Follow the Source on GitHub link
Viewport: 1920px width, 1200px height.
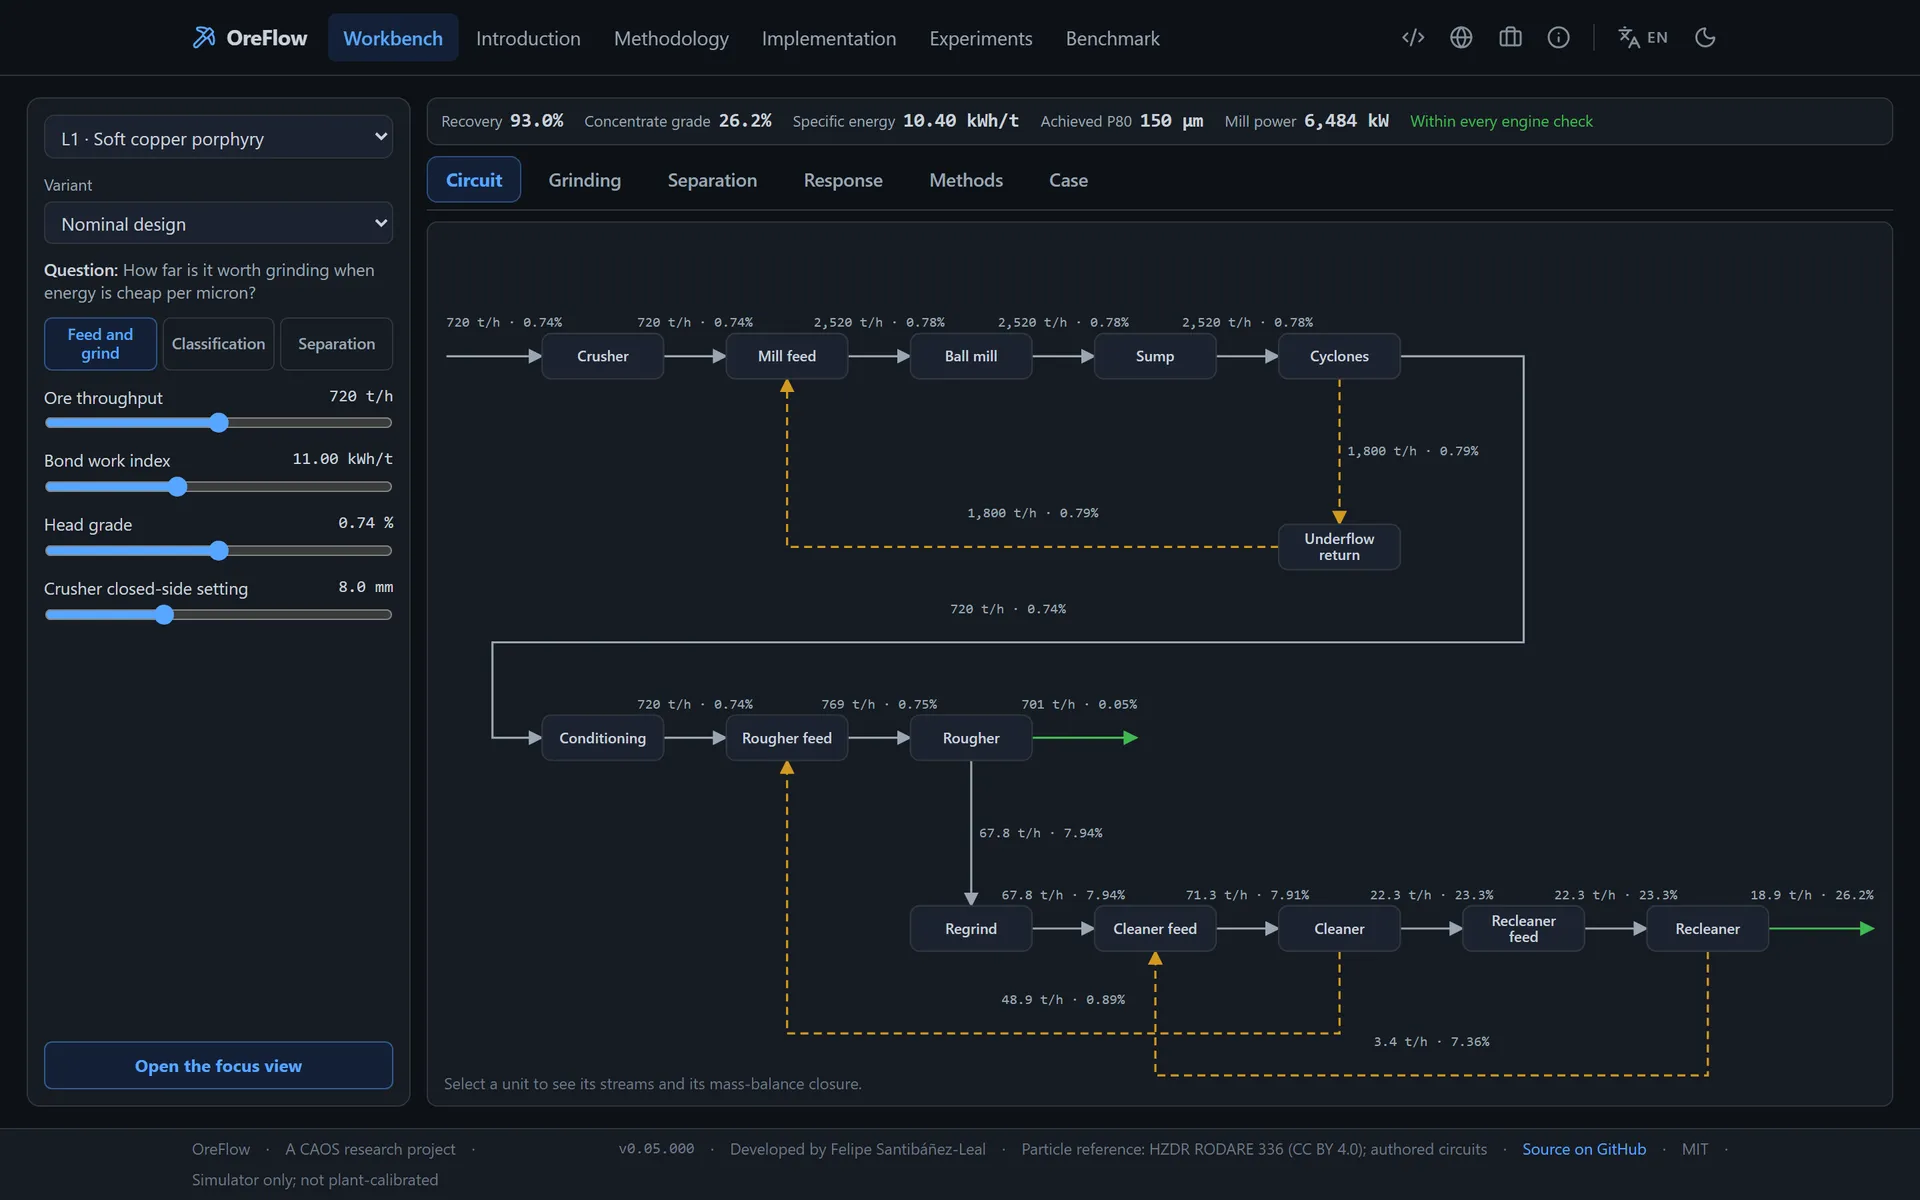(1584, 1149)
